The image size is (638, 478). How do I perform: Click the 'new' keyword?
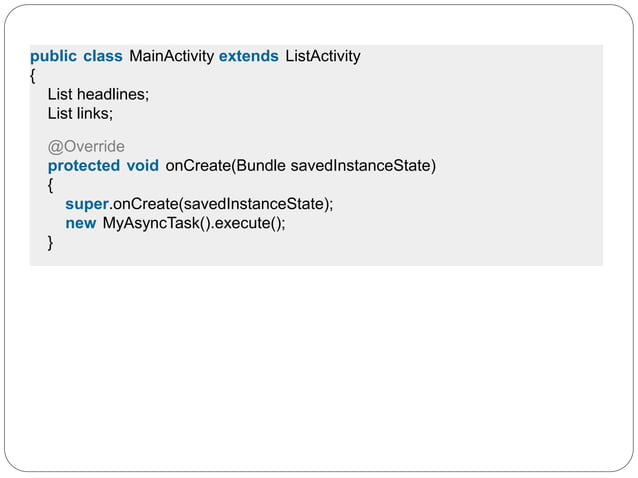[x=81, y=223]
